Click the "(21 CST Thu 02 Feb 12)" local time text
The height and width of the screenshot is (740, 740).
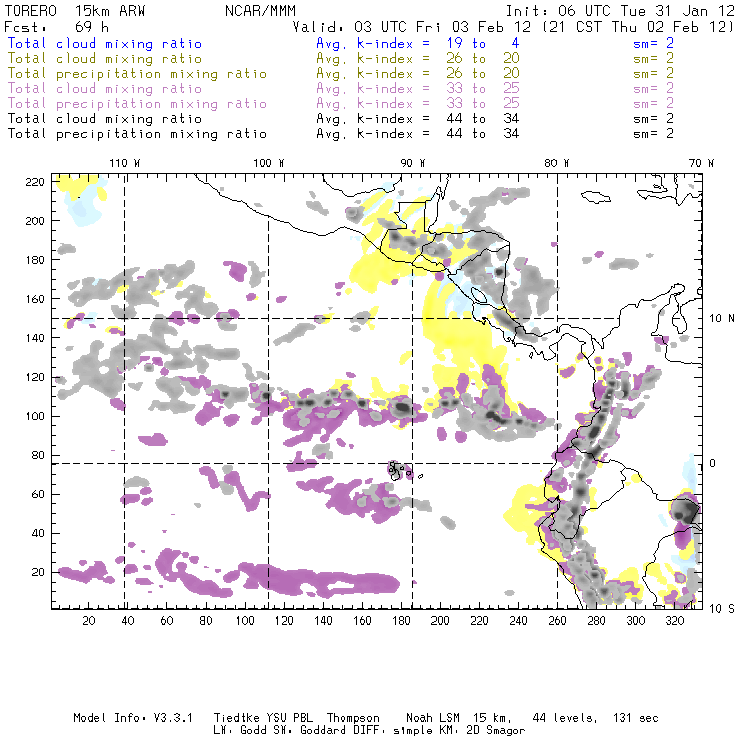tap(639, 27)
